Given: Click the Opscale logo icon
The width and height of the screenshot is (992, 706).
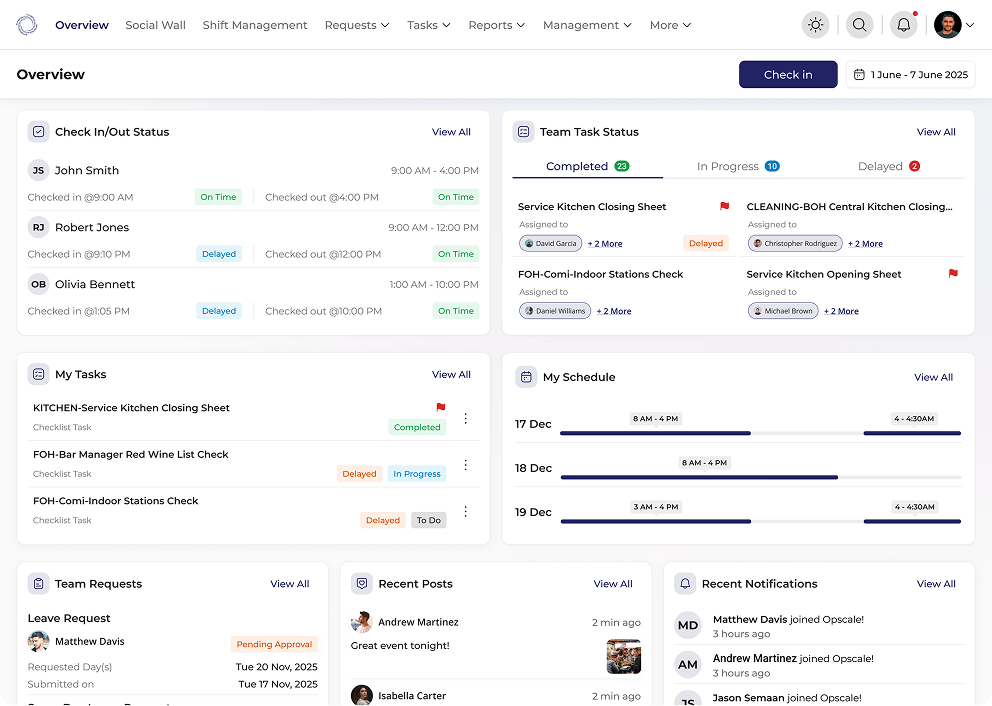Looking at the screenshot, I should coord(27,25).
